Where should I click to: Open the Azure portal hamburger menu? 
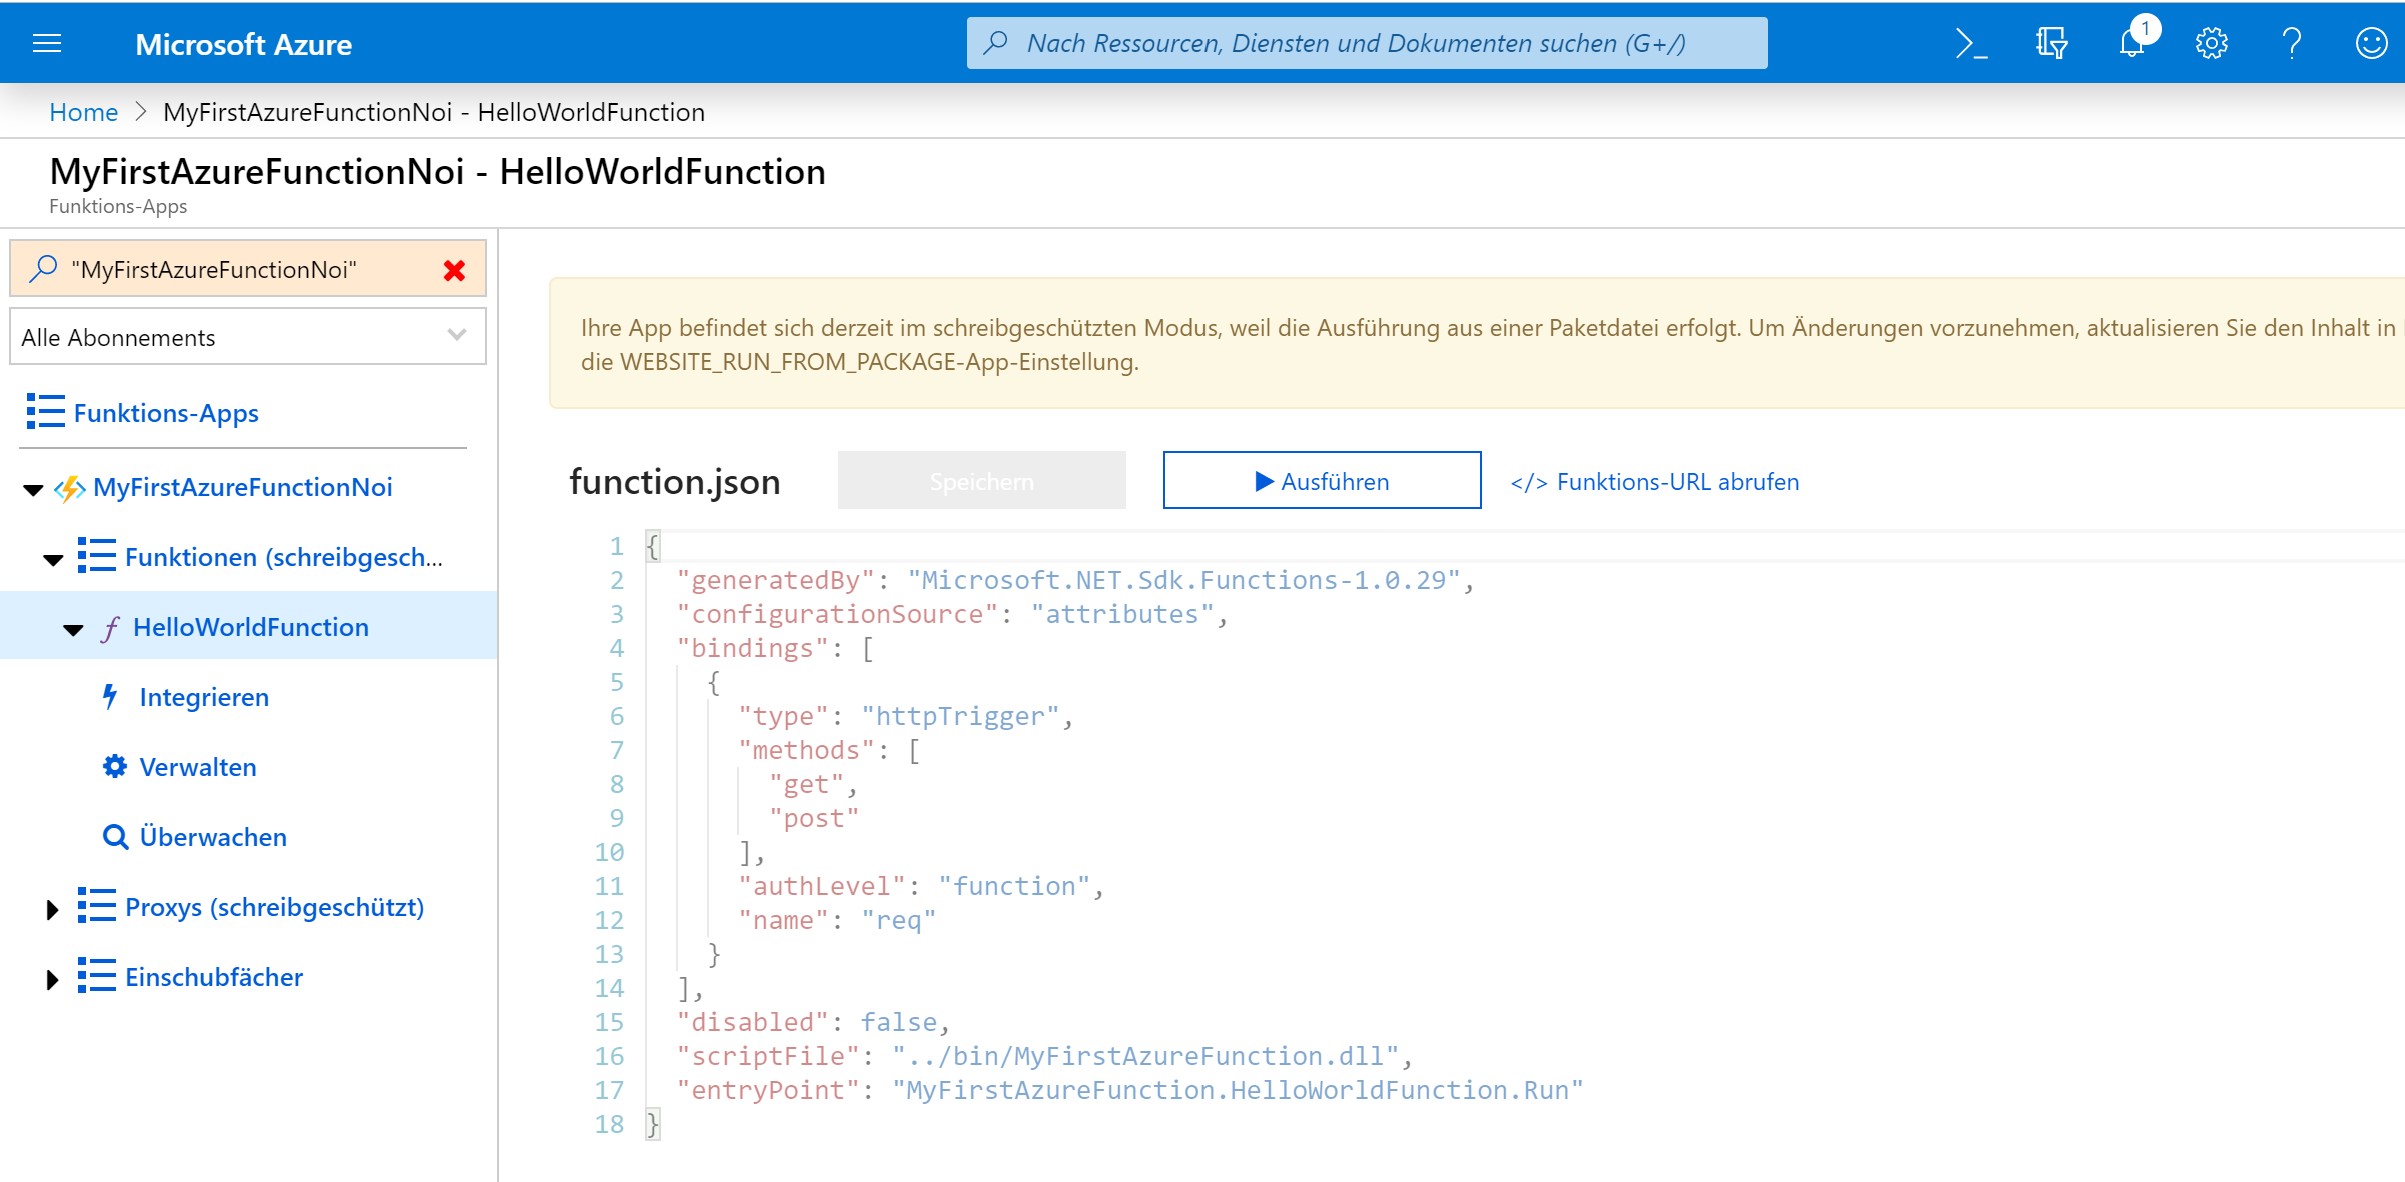47,43
